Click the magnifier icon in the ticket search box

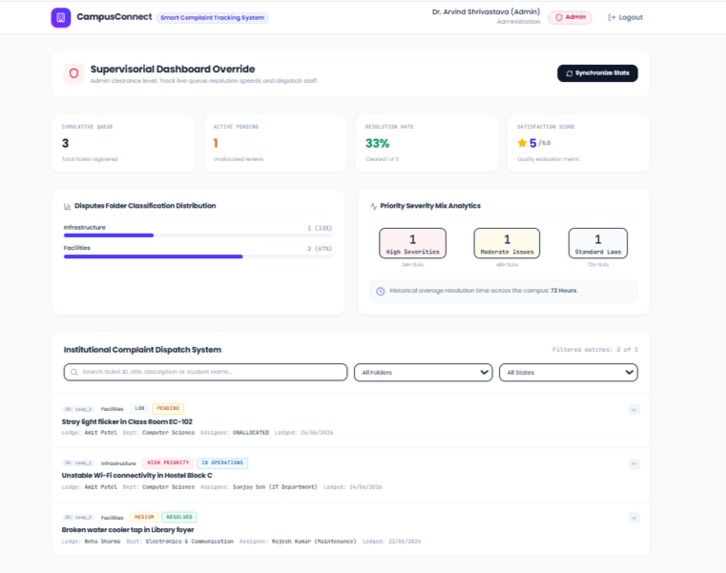pos(74,372)
